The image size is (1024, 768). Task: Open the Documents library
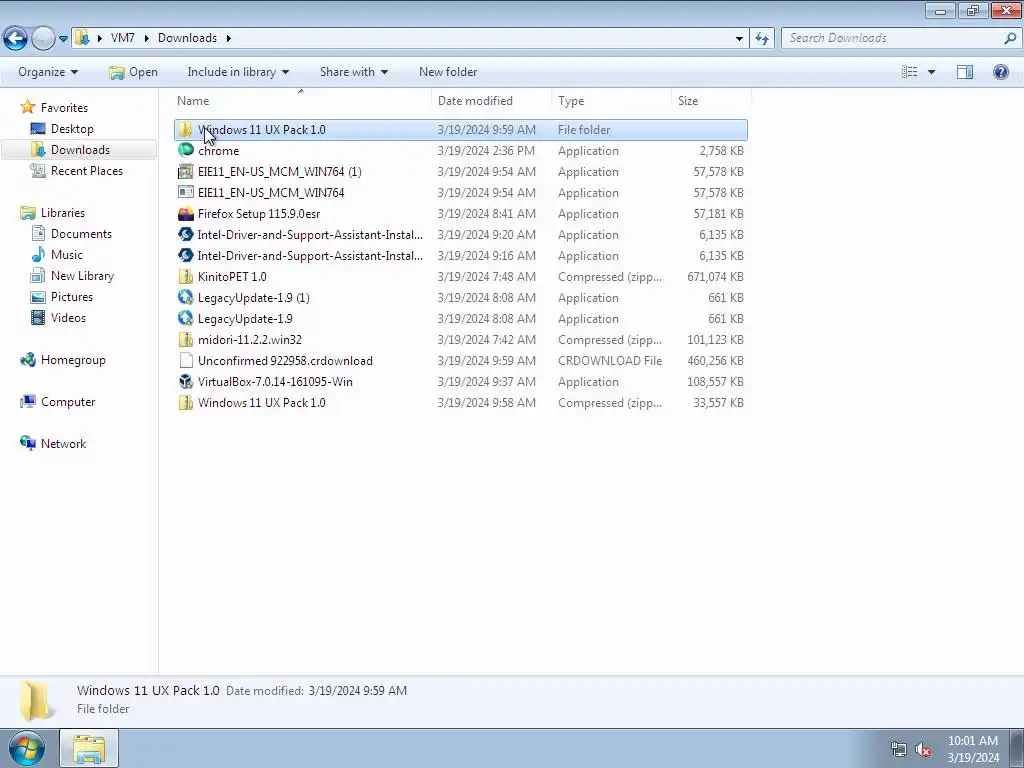click(x=81, y=234)
